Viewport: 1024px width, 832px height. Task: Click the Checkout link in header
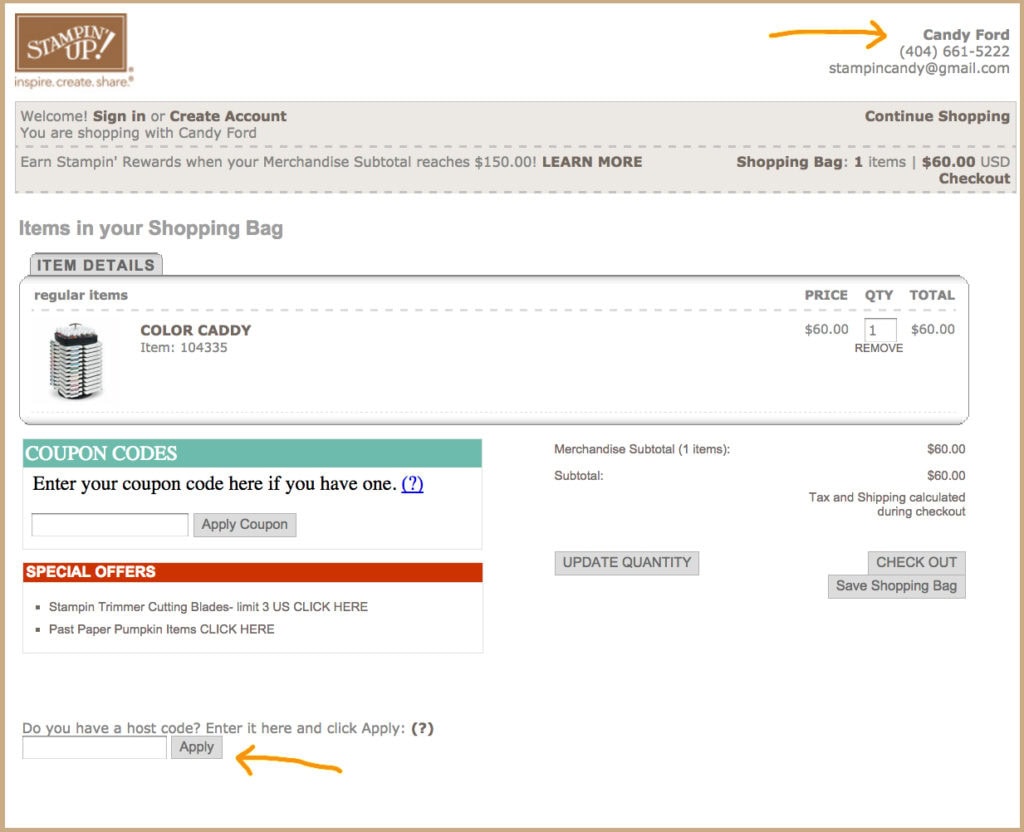[973, 179]
